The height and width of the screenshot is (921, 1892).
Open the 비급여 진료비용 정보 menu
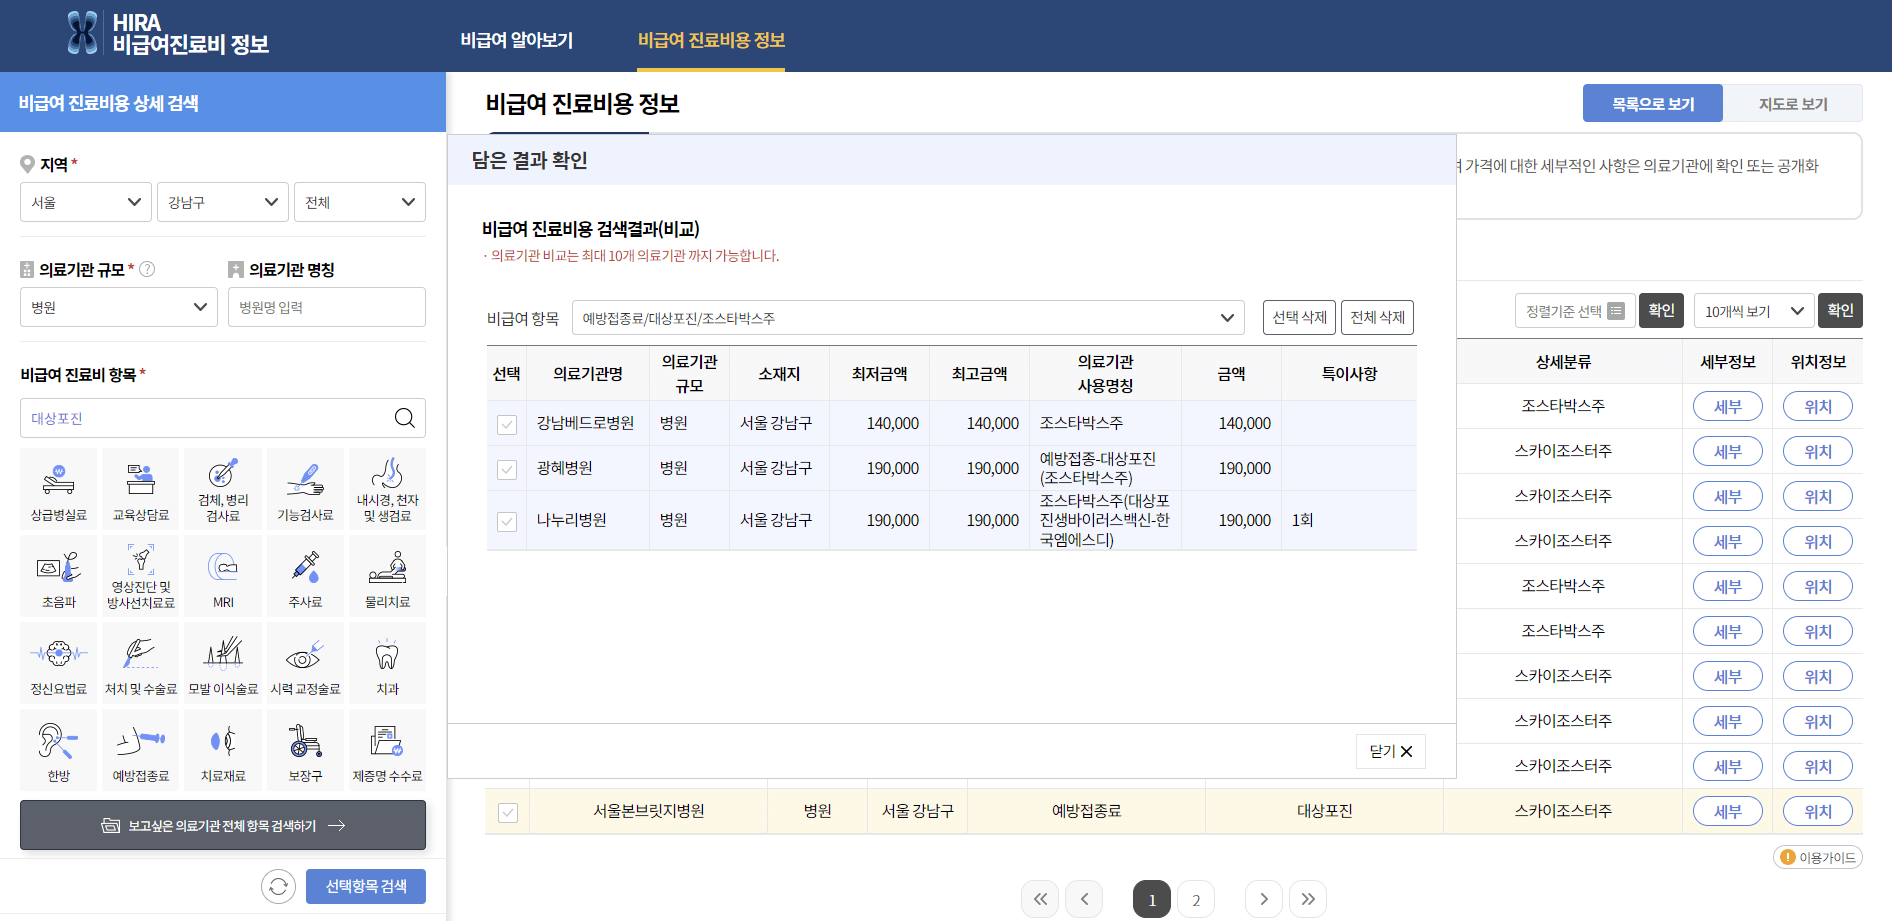pyautogui.click(x=711, y=40)
